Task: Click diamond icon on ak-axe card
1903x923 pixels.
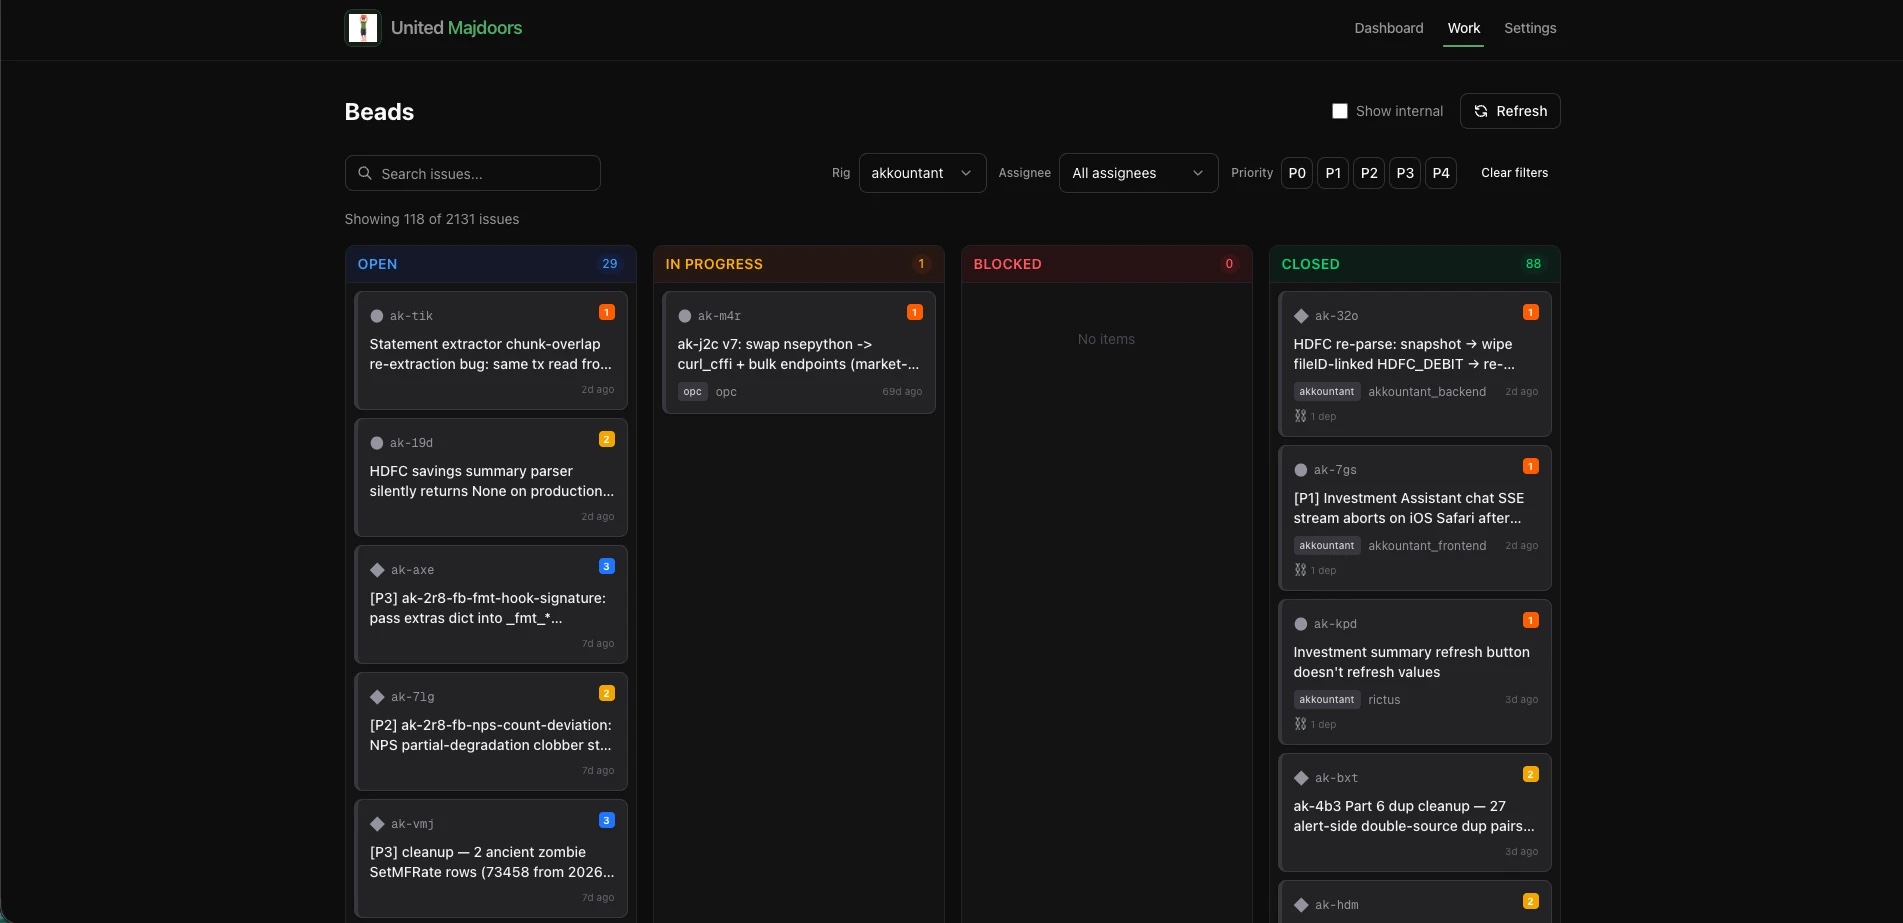Action: 377,570
